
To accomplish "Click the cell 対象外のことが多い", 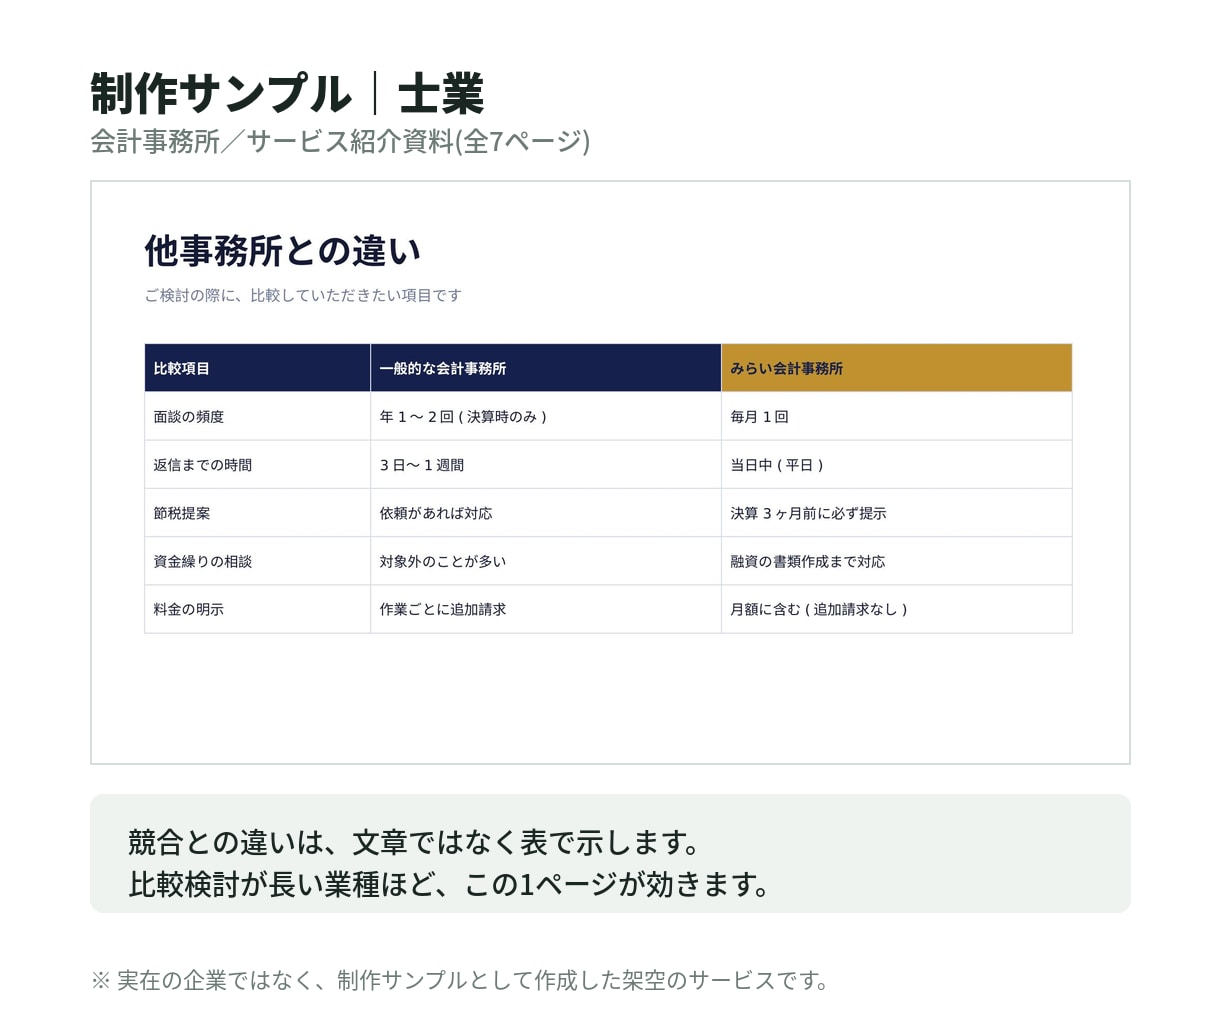I will [x=546, y=560].
